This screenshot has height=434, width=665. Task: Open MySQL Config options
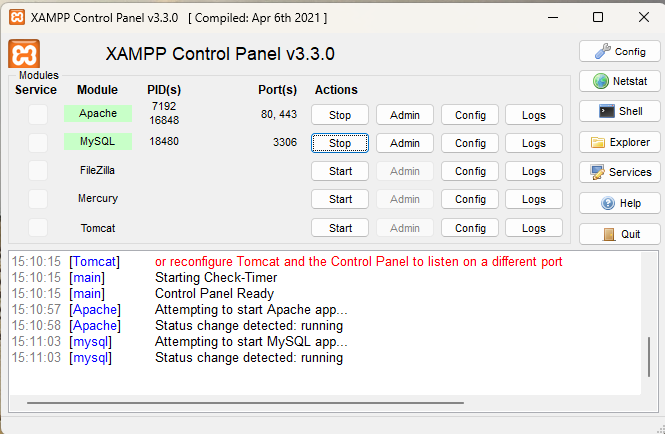coord(470,143)
